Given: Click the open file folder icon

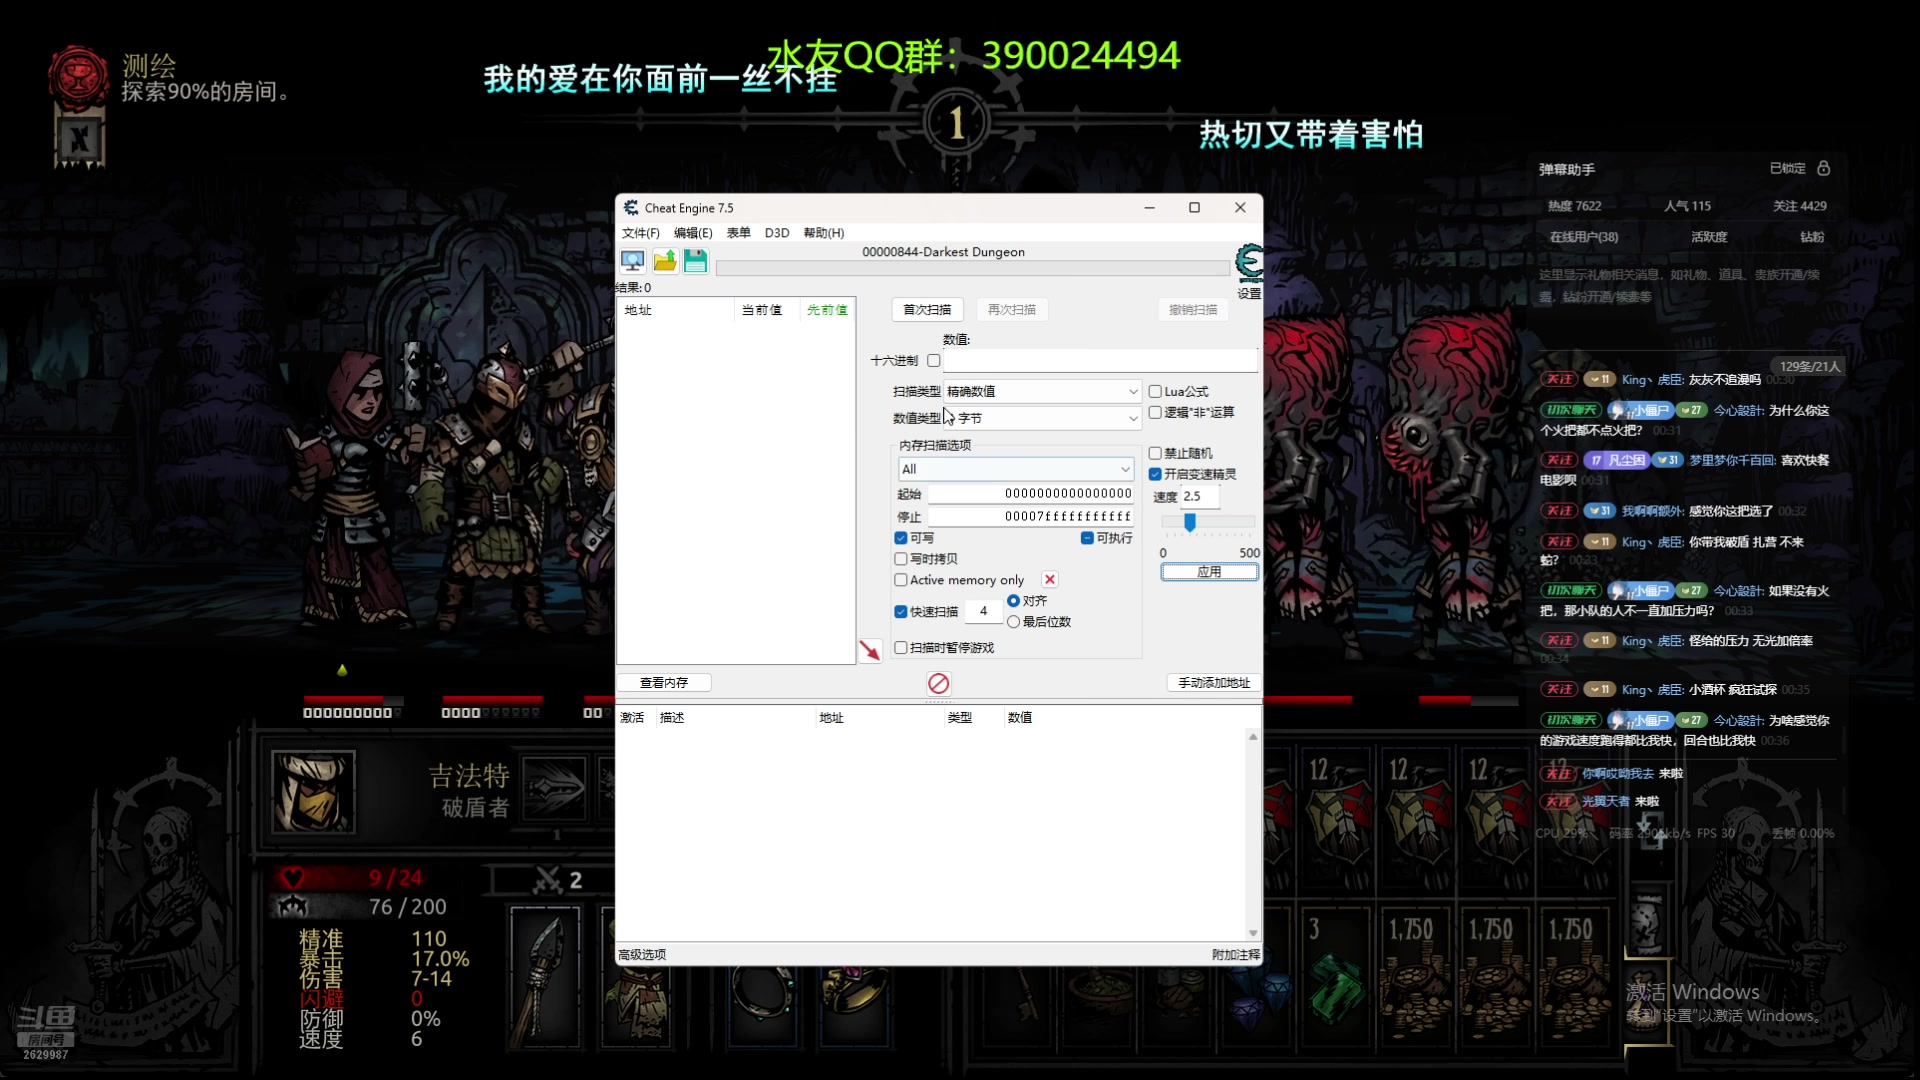Looking at the screenshot, I should [664, 262].
